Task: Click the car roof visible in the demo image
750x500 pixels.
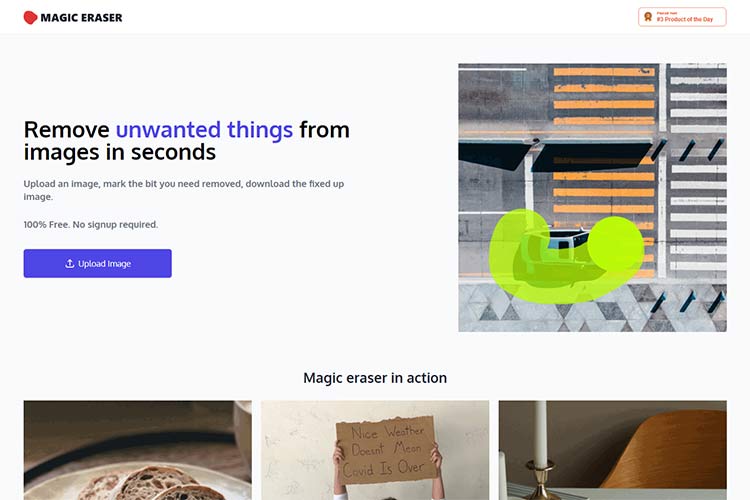Action: [x=567, y=239]
